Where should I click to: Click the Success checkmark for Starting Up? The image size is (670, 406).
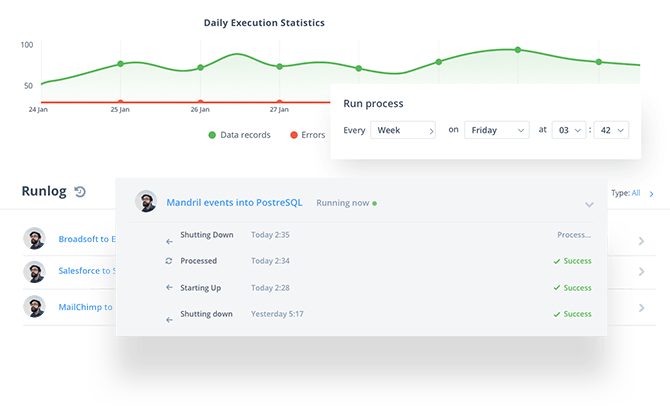556,288
